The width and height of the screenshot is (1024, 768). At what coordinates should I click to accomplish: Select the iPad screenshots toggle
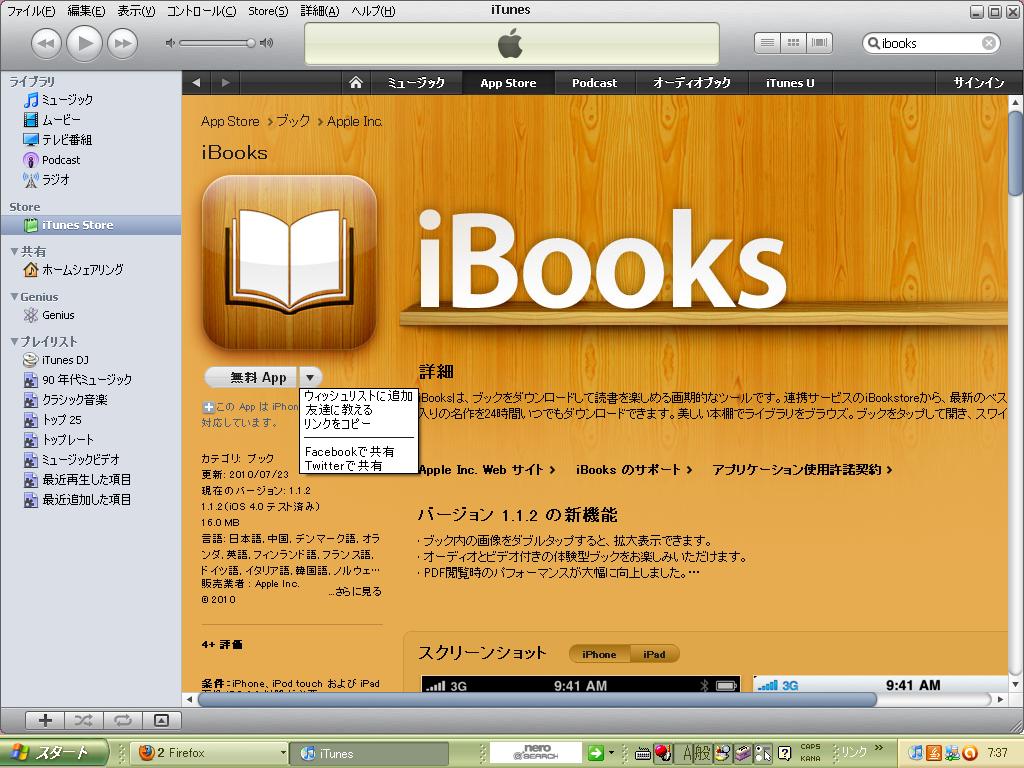[x=654, y=654]
